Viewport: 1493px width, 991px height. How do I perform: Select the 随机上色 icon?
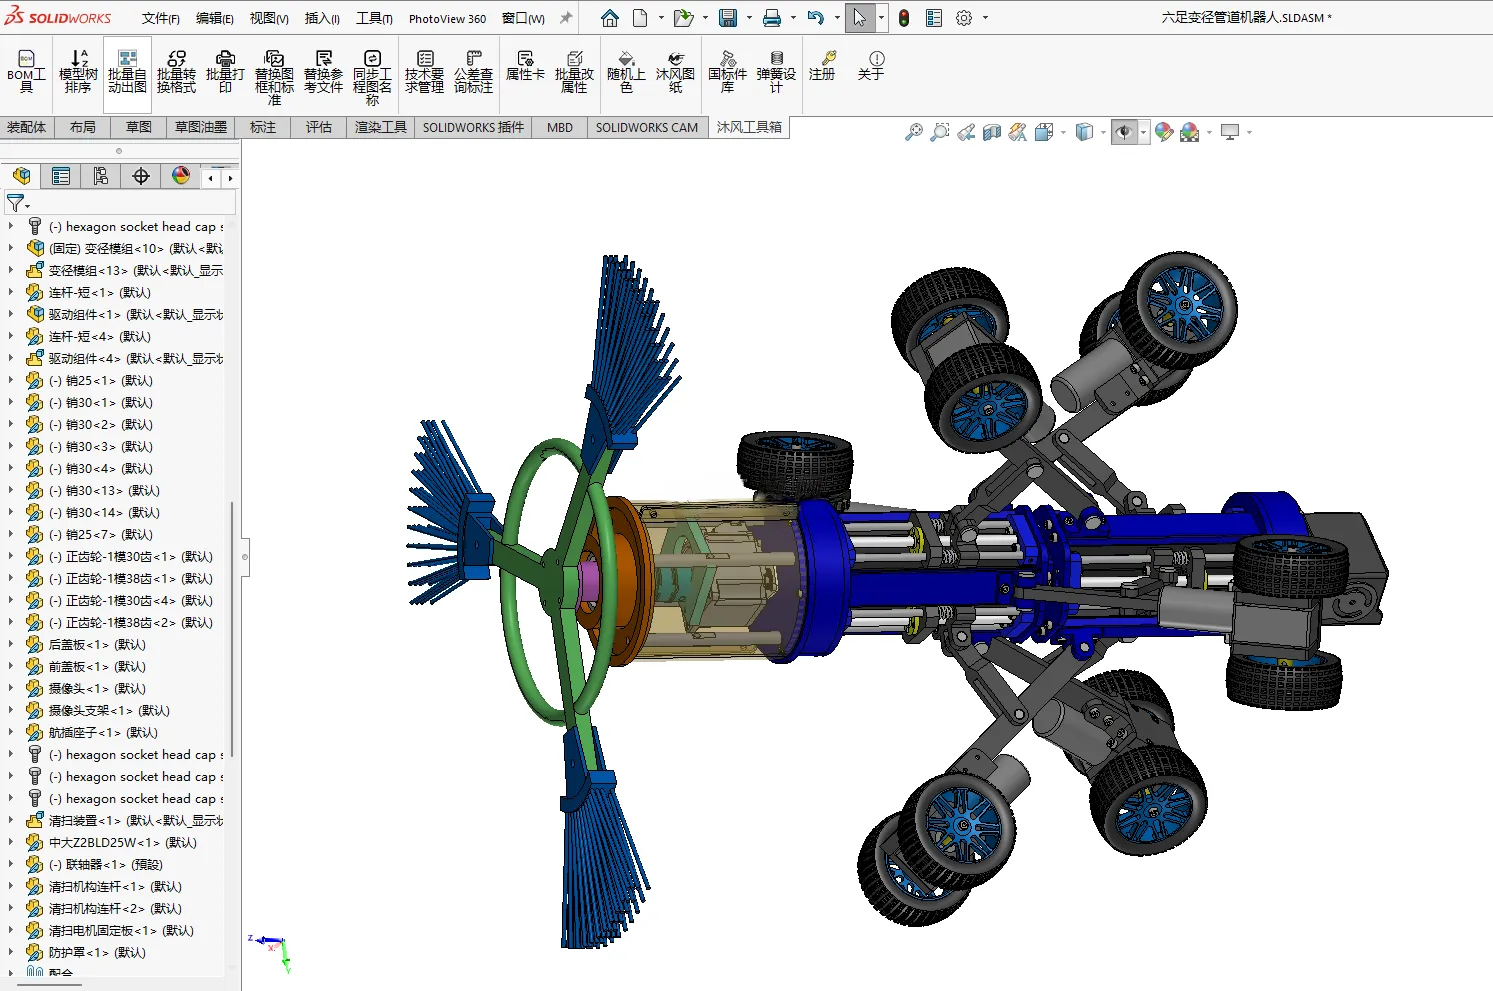coord(626,71)
